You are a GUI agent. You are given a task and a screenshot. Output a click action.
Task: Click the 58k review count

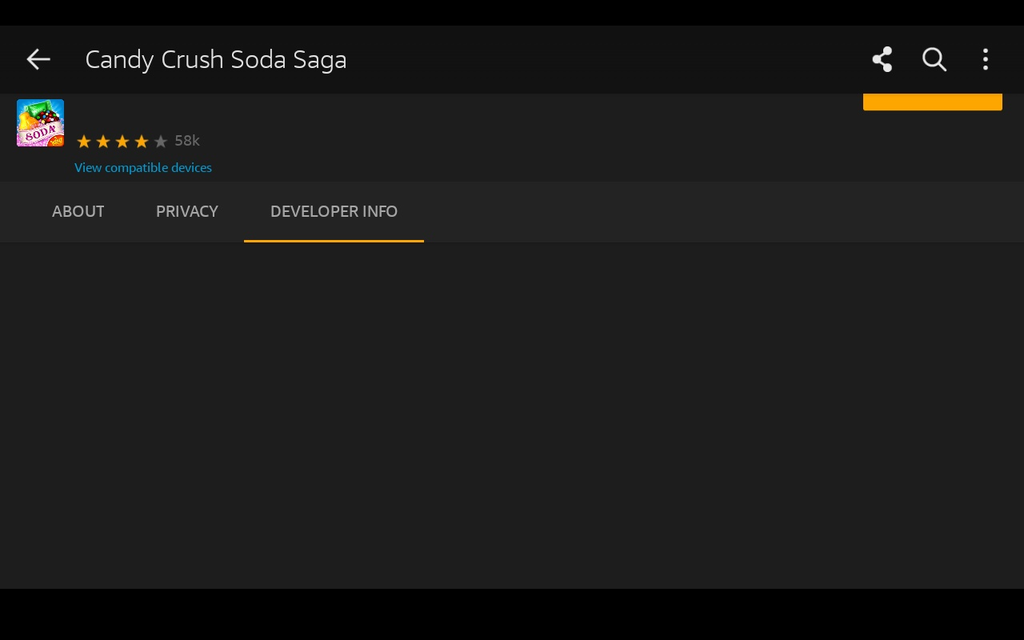[x=187, y=140]
